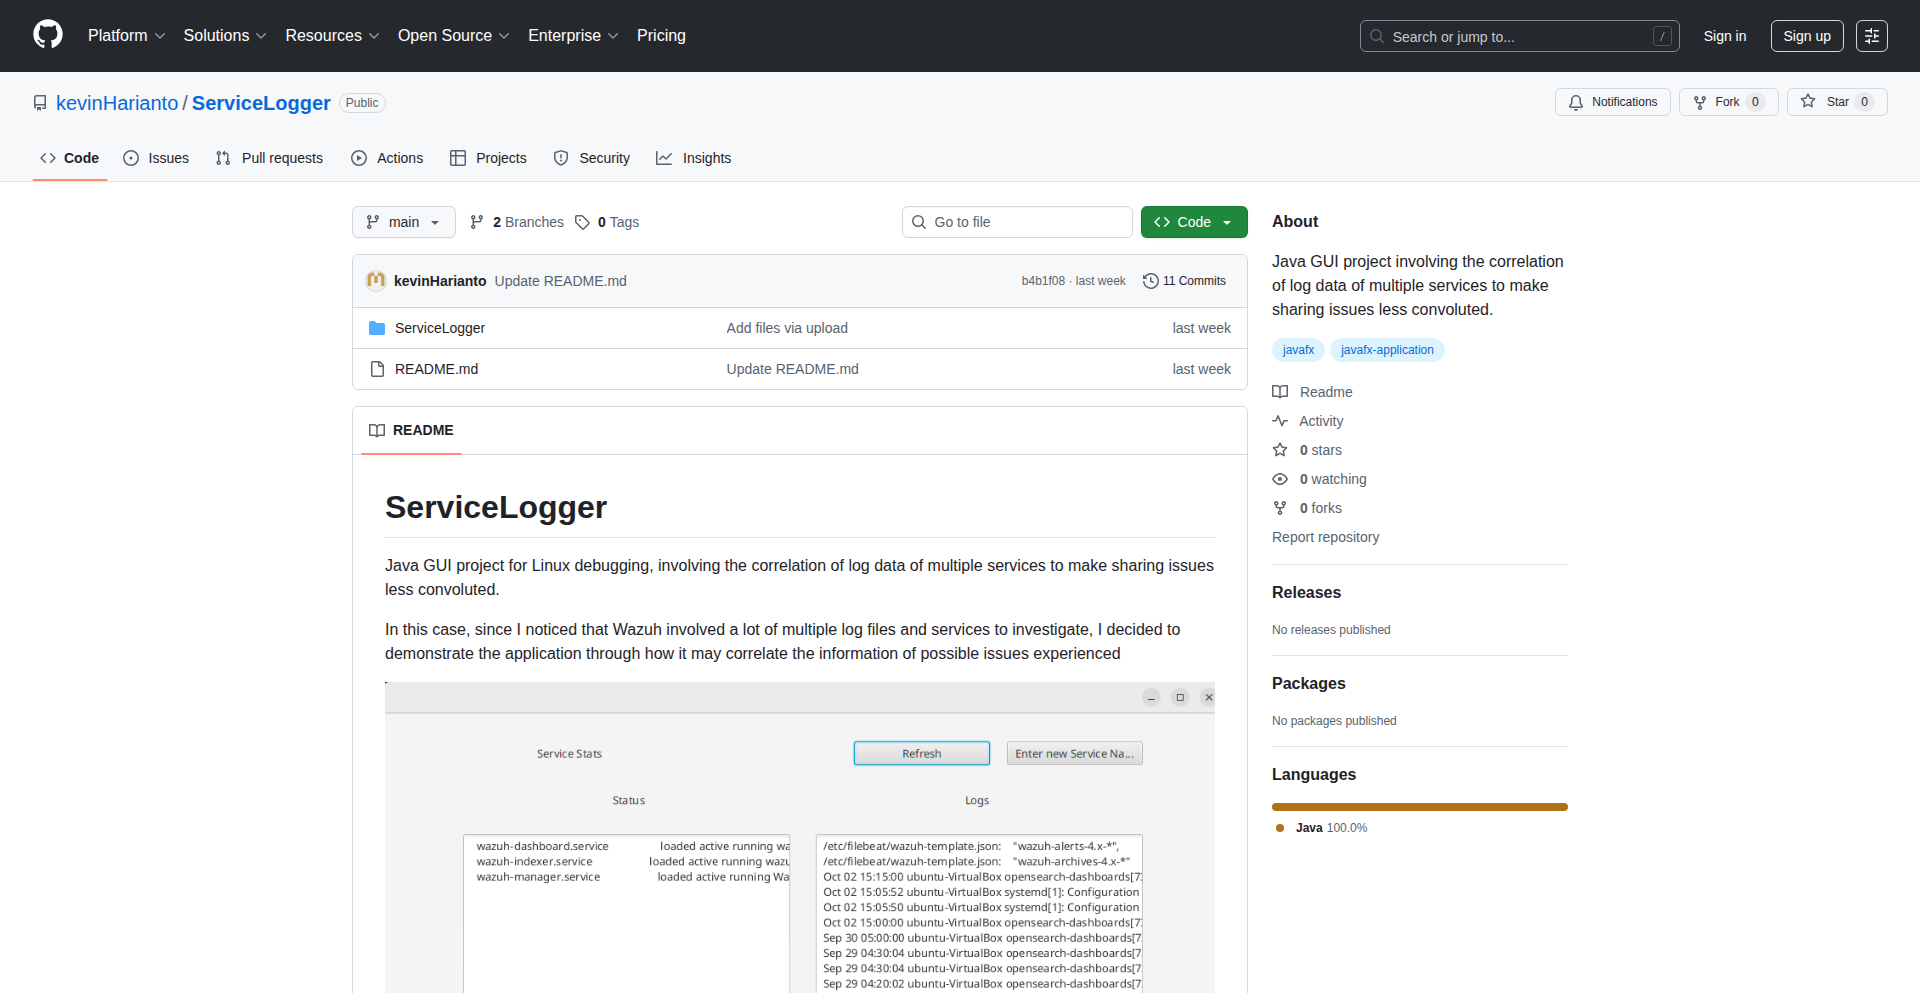Open the Pull requests tab
Screen dimensions: 1920x993
click(x=269, y=158)
